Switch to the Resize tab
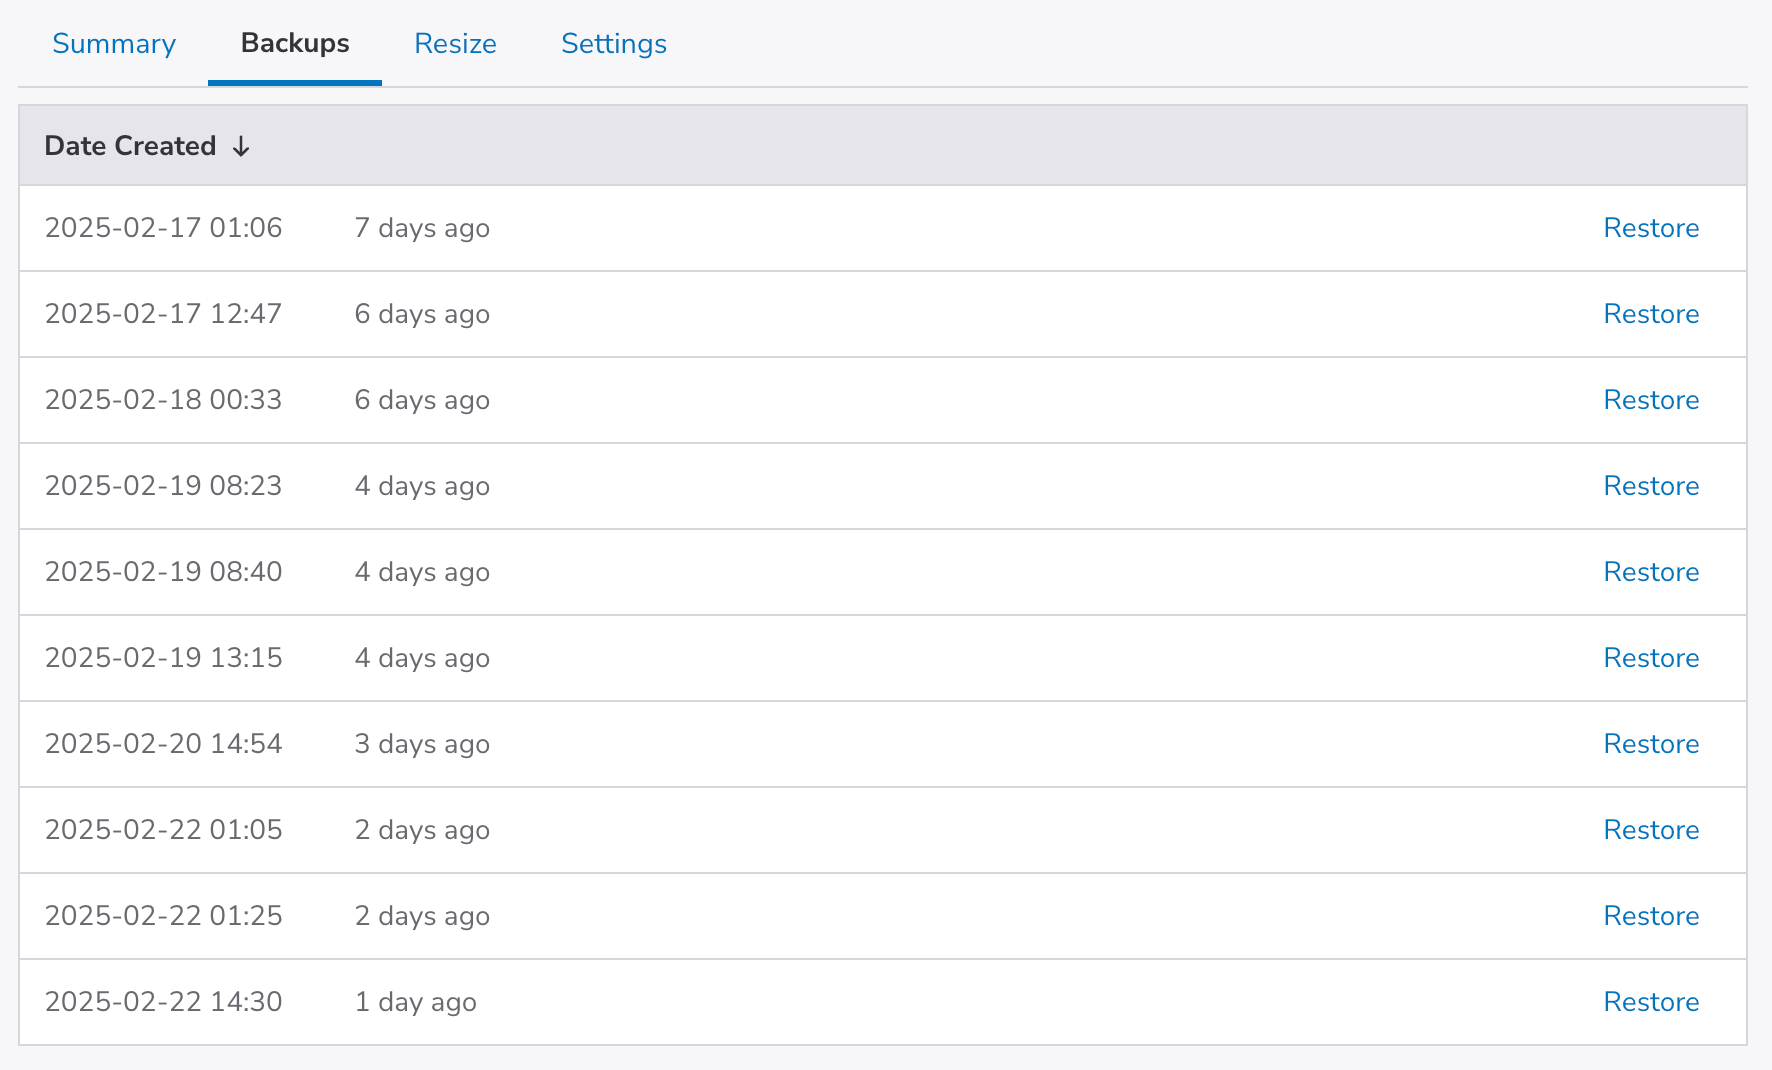Screen dimensions: 1772x1070 pyautogui.click(x=455, y=44)
